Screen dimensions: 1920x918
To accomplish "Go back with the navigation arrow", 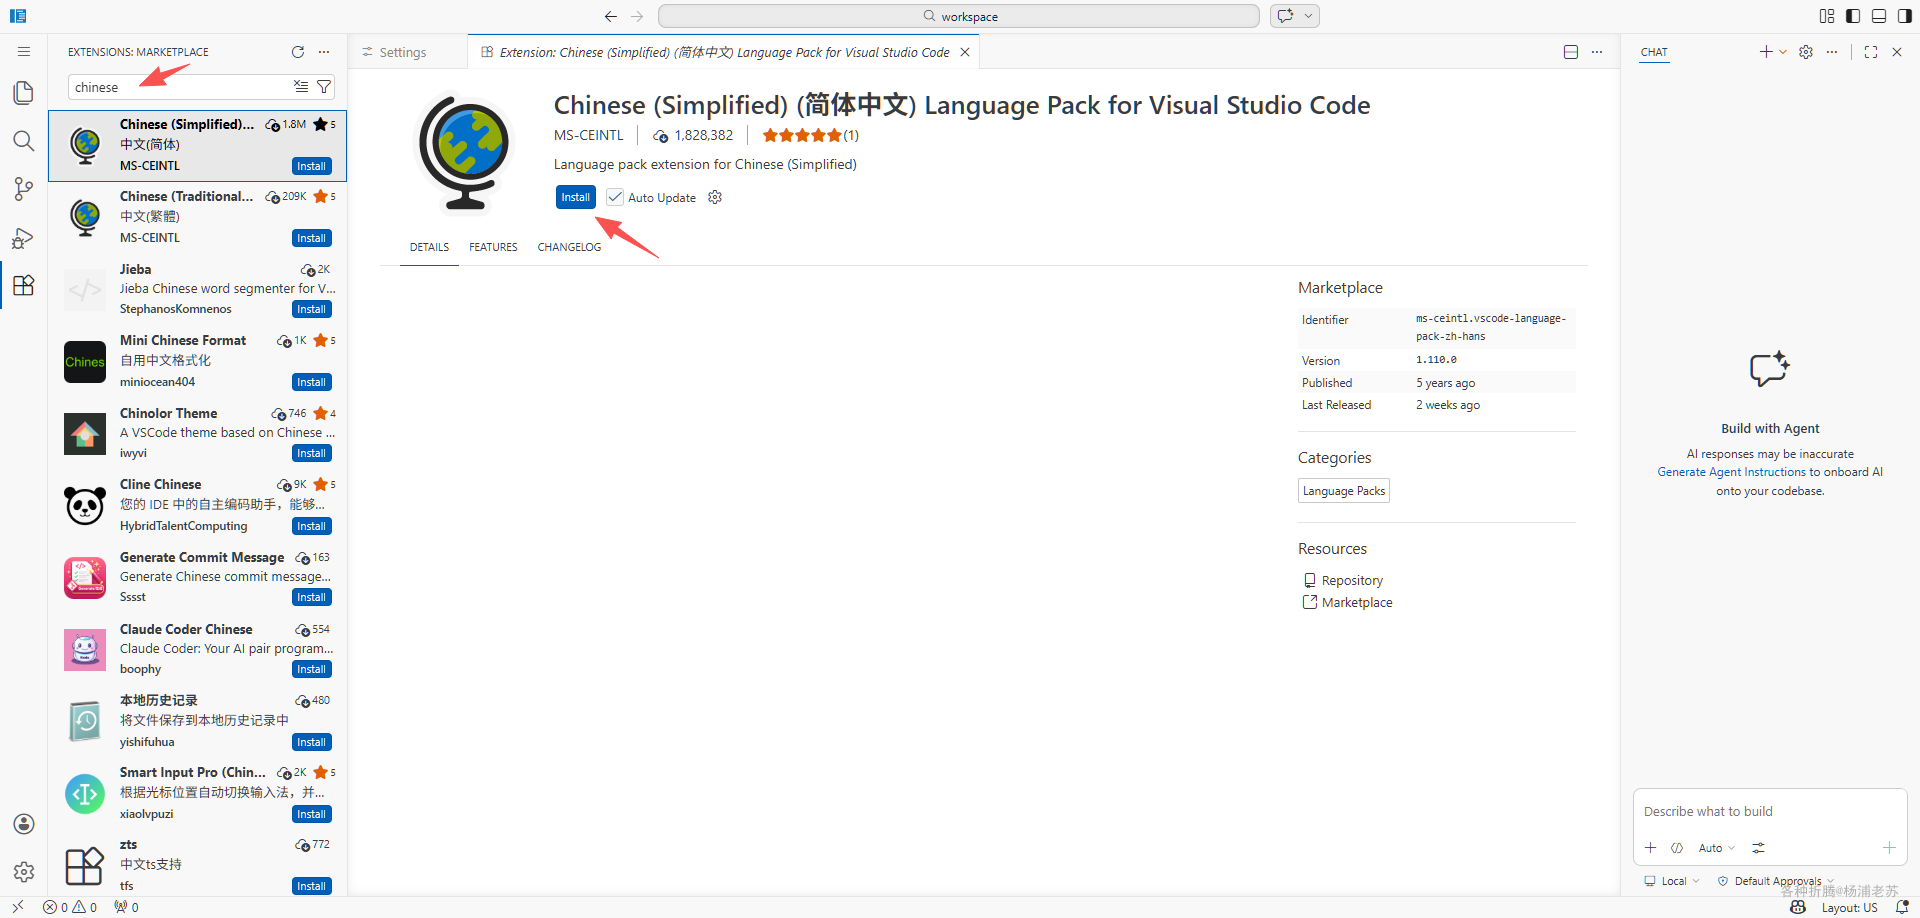I will click(x=611, y=16).
